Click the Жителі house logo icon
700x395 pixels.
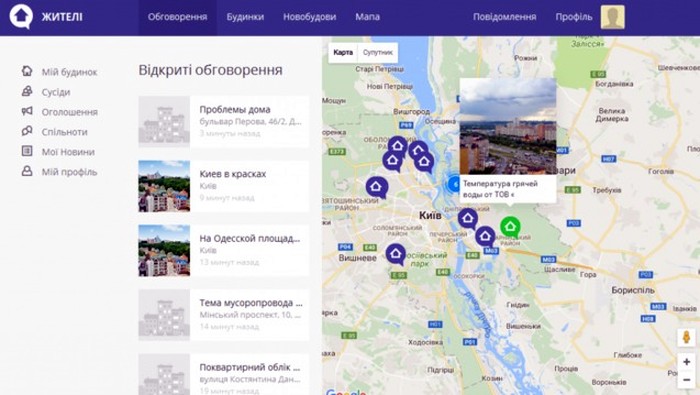coord(21,17)
